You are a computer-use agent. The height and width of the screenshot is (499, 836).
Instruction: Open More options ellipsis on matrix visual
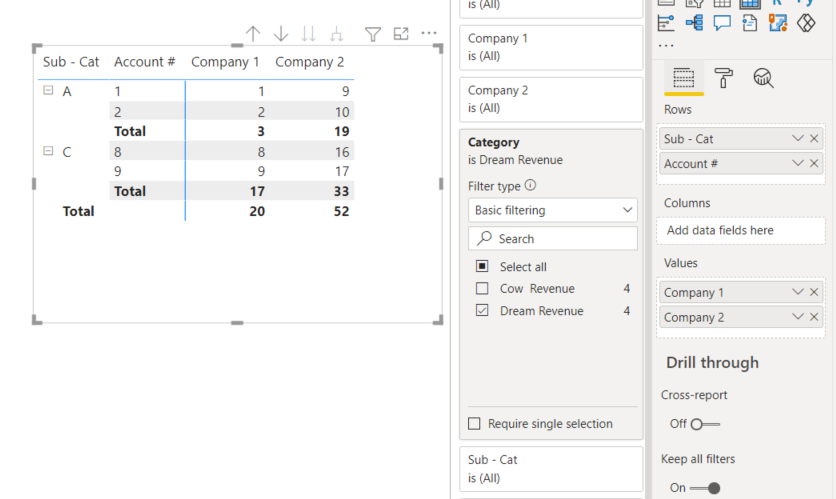[x=429, y=33]
